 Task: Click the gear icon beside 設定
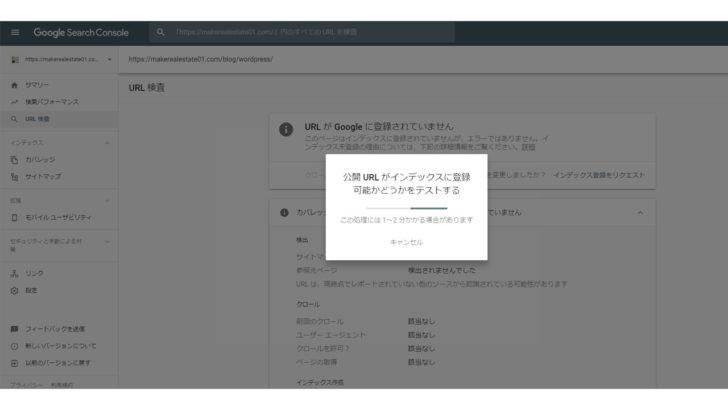coord(14,291)
